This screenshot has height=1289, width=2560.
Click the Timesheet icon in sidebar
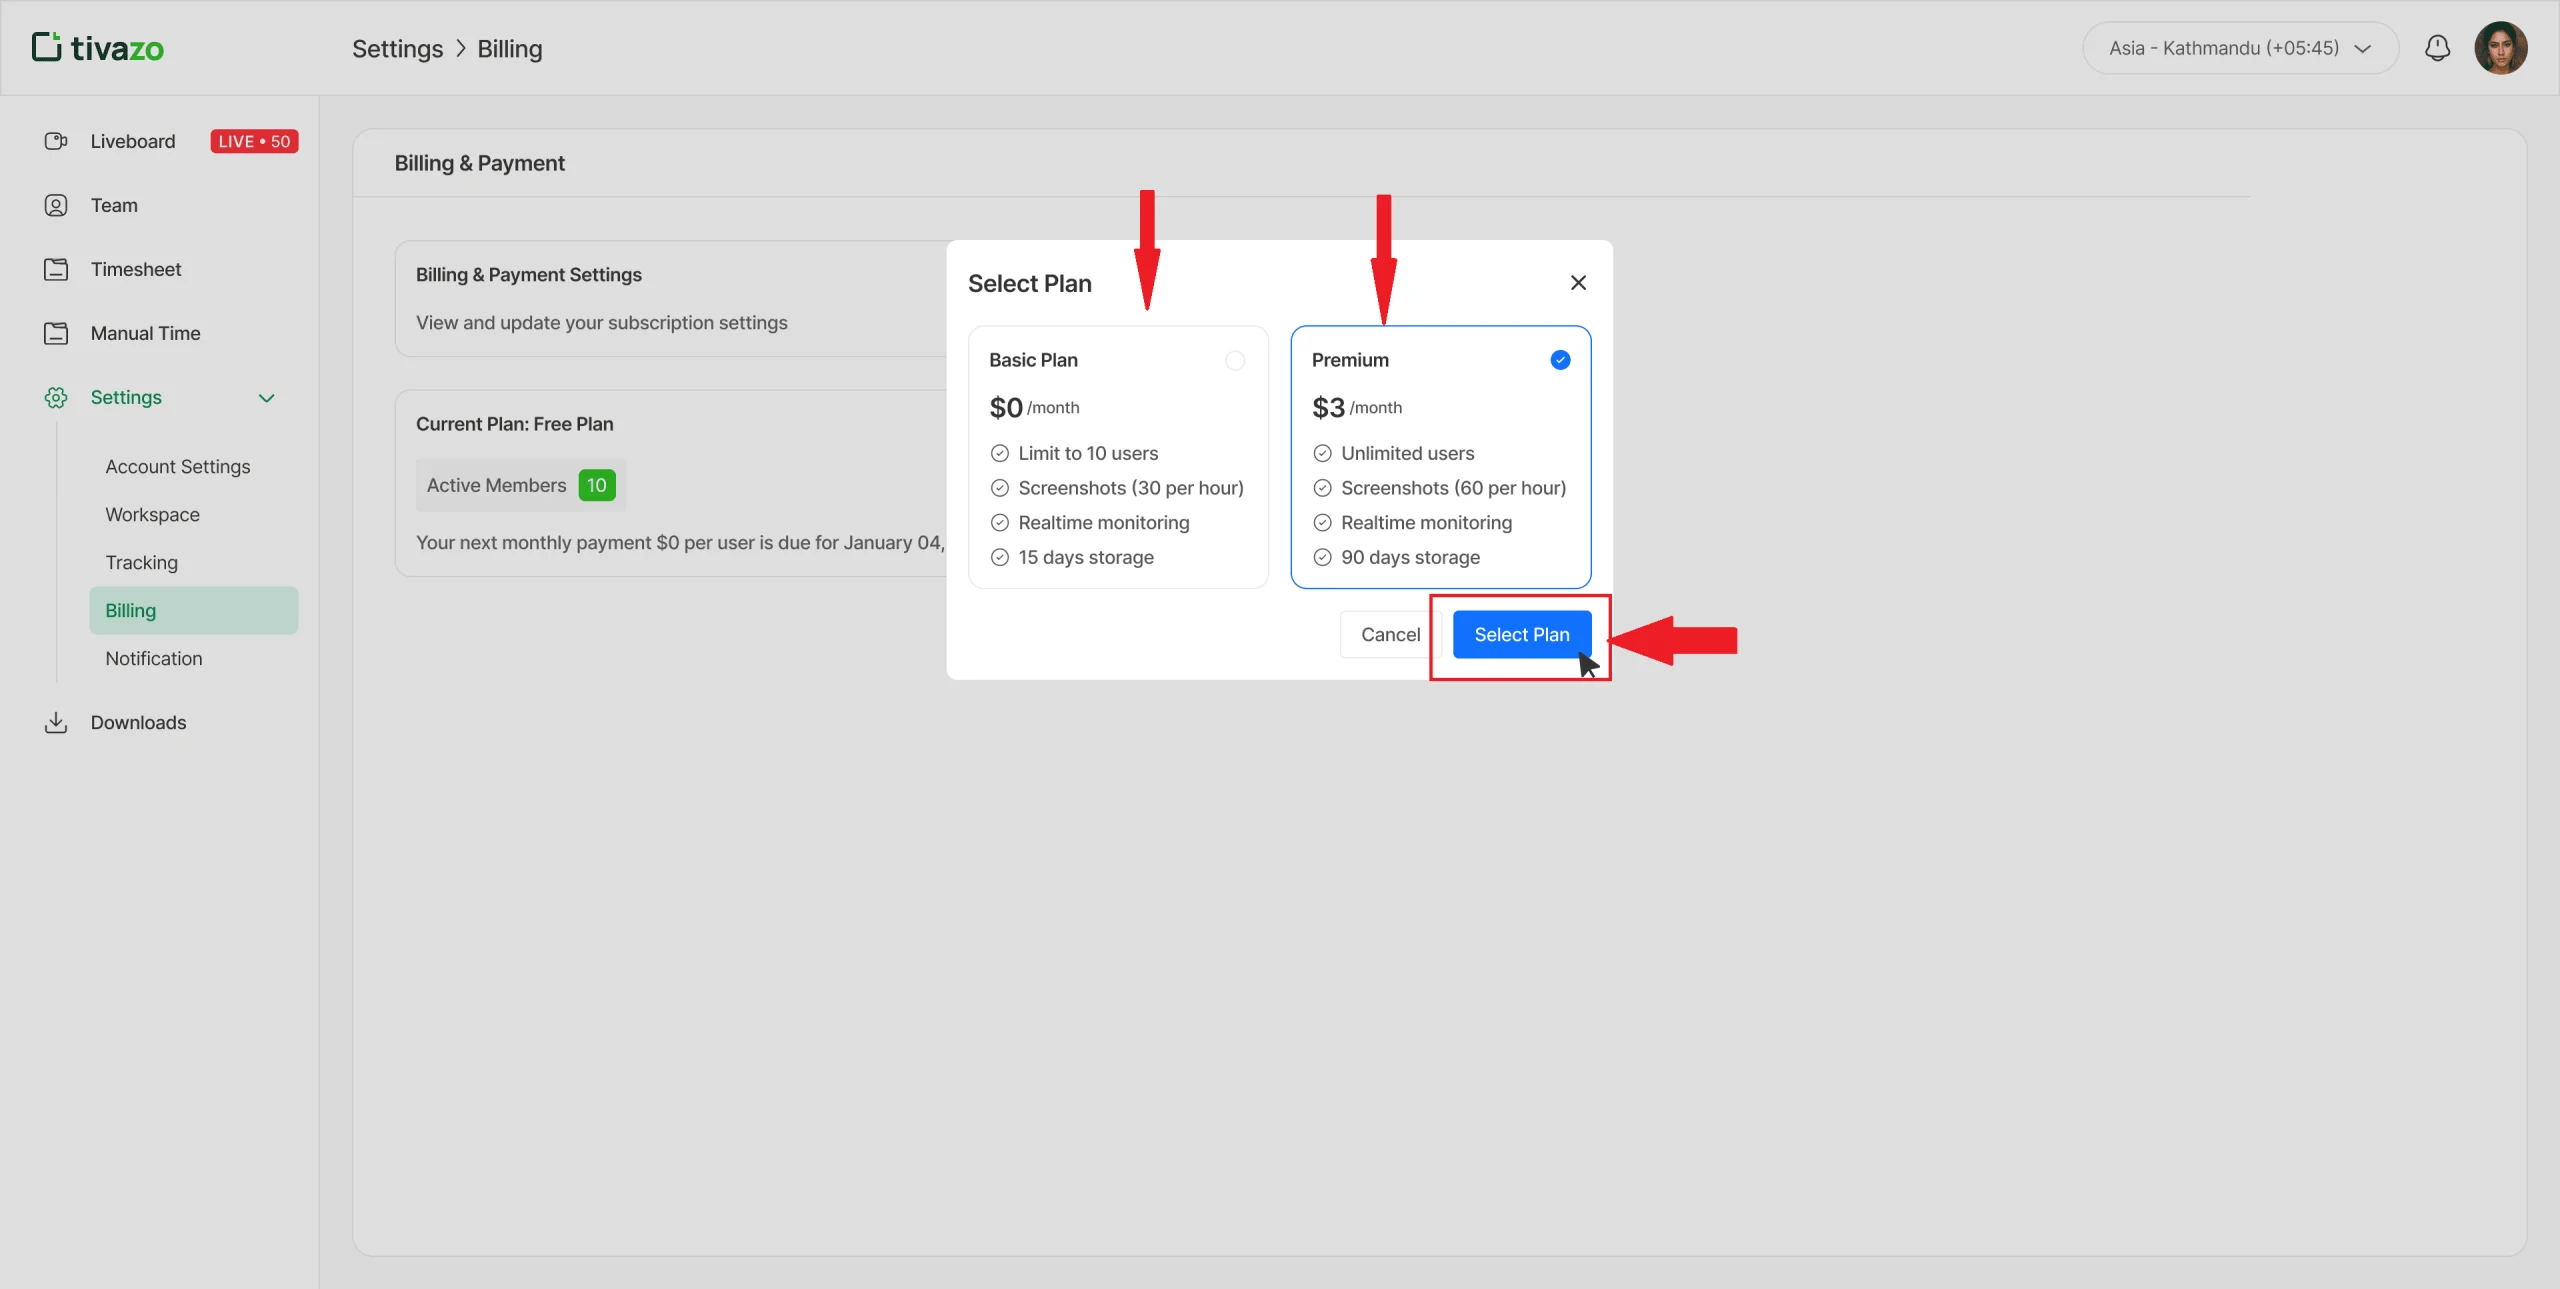click(56, 269)
